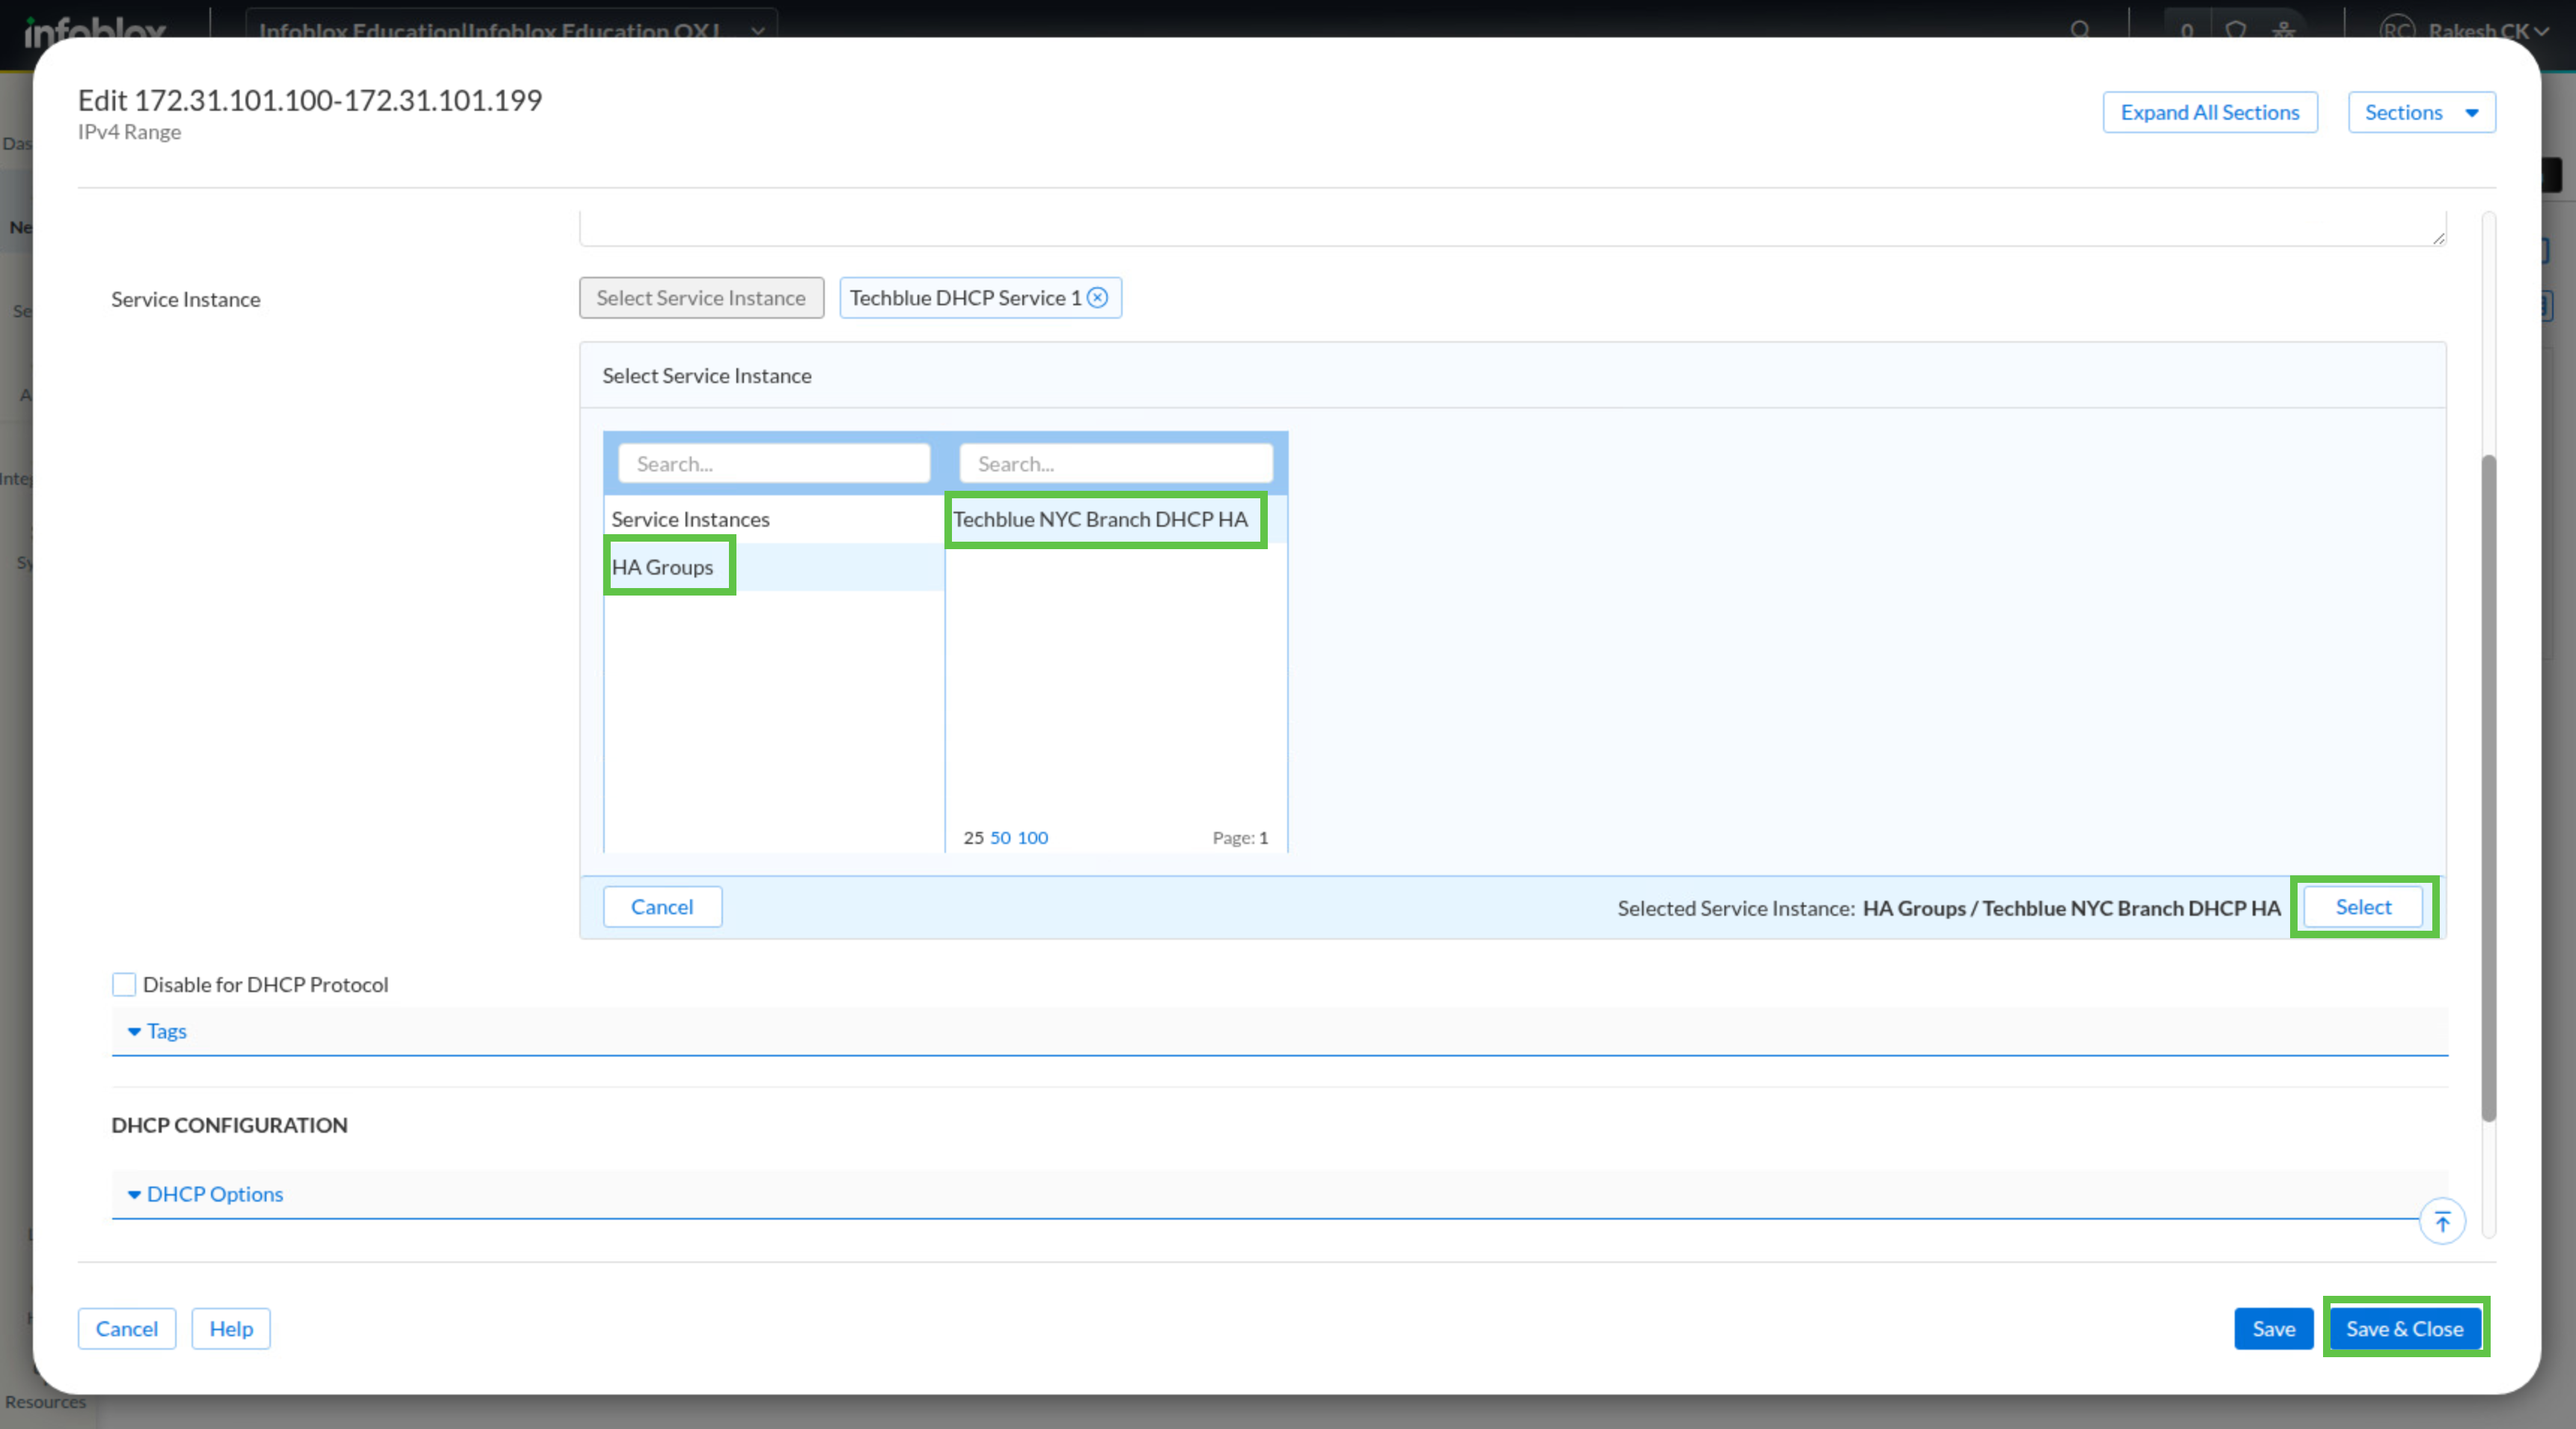Click the greyed Select Service Instance button
The width and height of the screenshot is (2576, 1429).
coord(701,298)
